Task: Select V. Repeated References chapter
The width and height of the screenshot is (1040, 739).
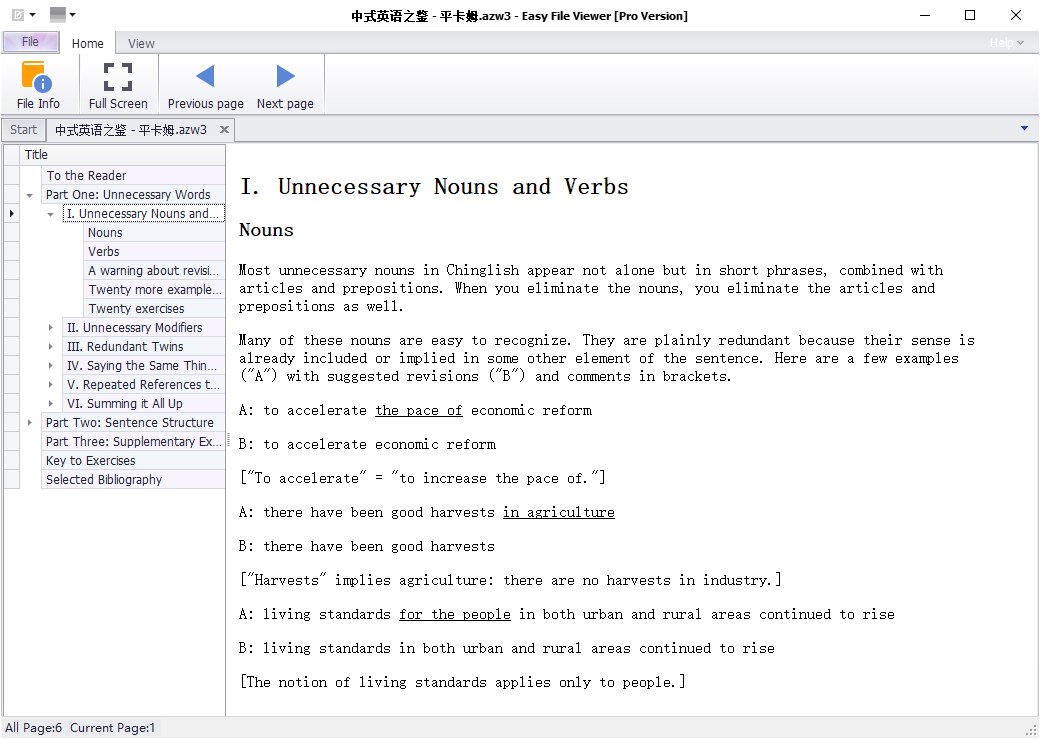Action: click(144, 385)
